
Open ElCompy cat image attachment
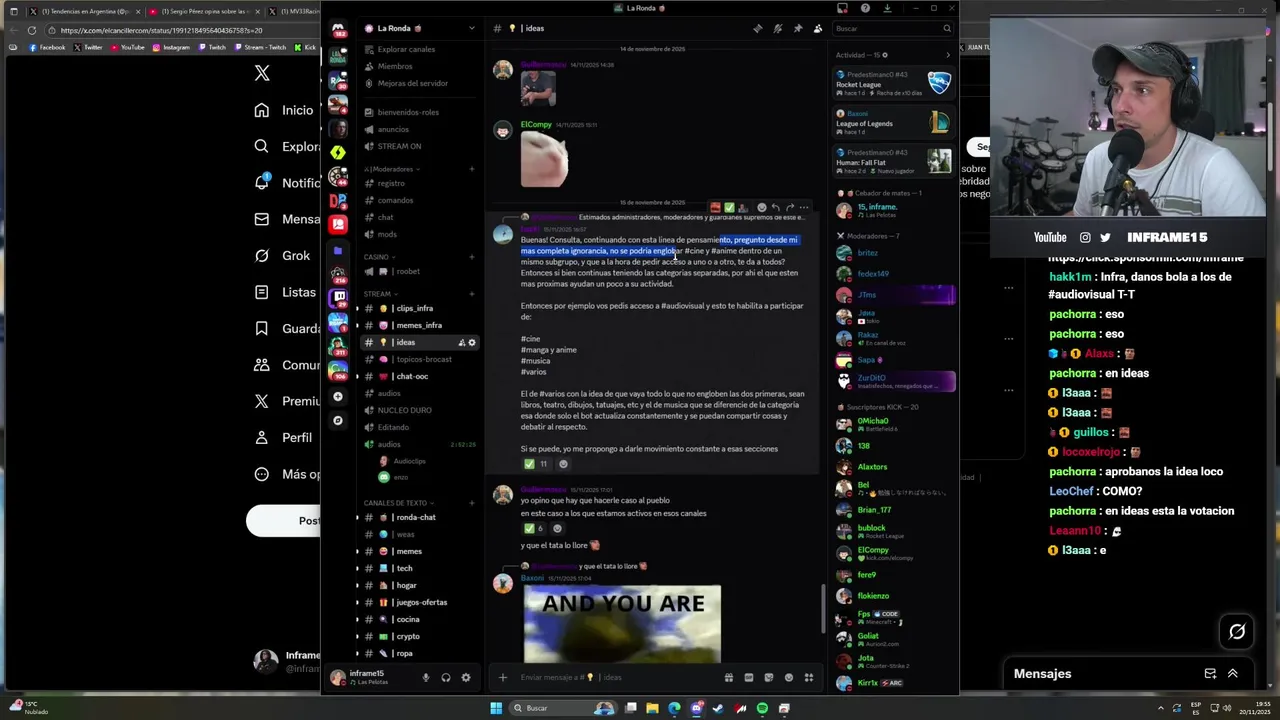click(545, 160)
